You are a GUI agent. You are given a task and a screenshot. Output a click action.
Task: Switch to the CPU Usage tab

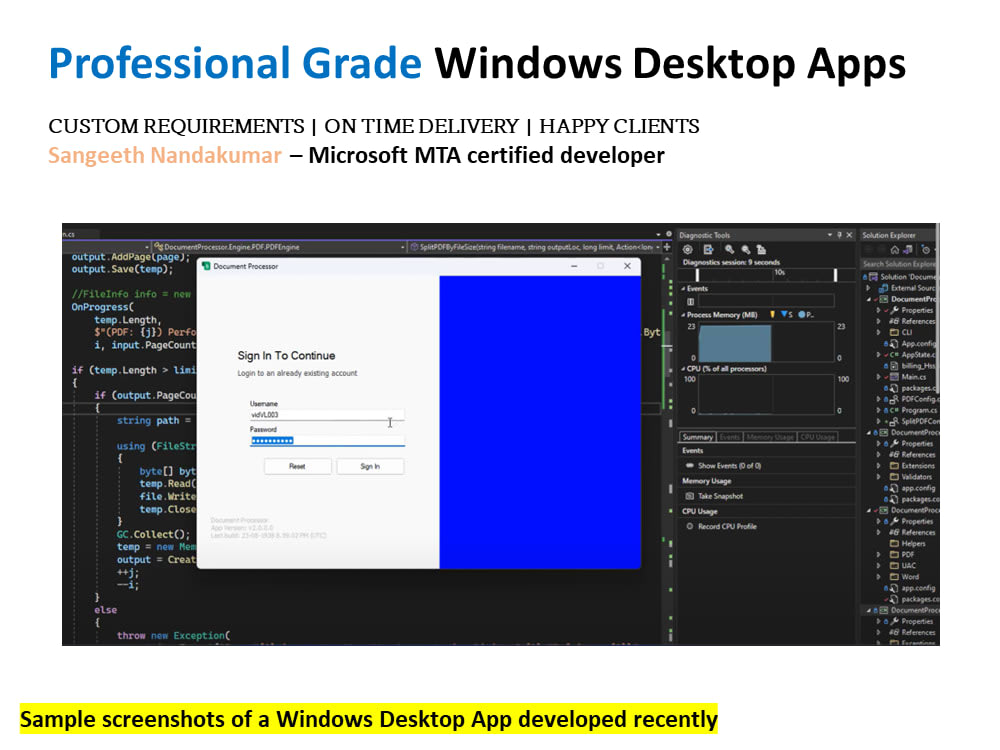(817, 437)
